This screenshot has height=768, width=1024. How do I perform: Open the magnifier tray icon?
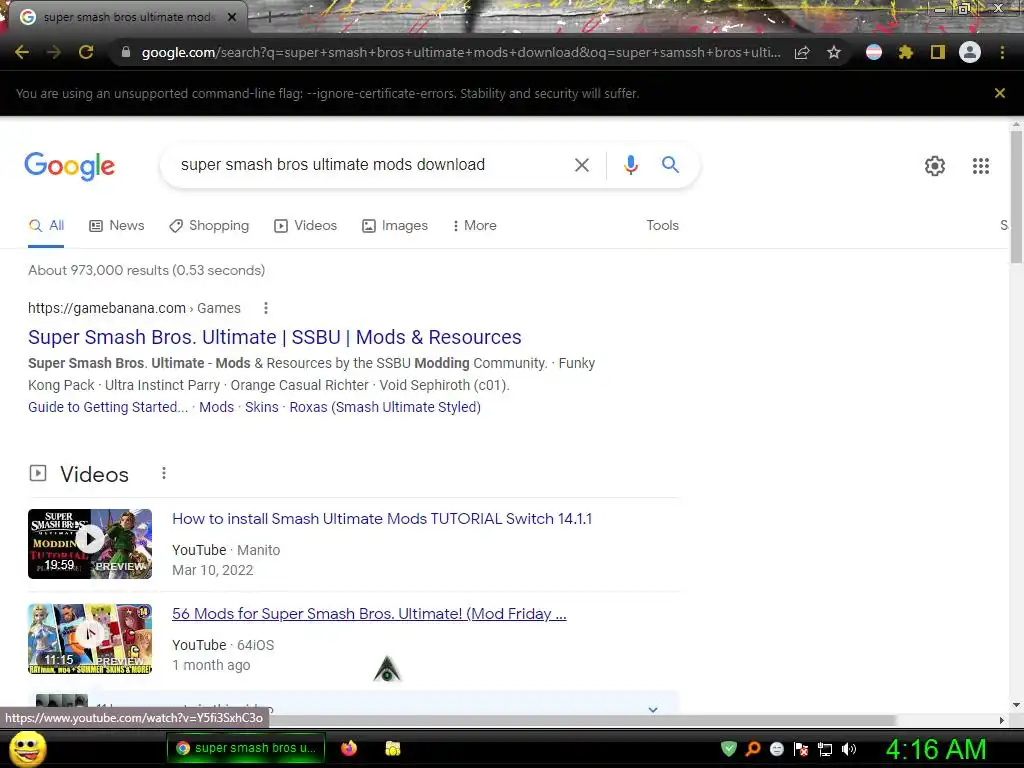[x=753, y=749]
